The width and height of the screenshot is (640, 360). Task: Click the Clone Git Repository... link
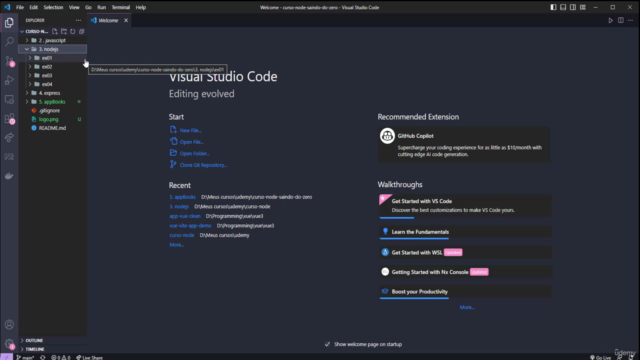pos(203,165)
